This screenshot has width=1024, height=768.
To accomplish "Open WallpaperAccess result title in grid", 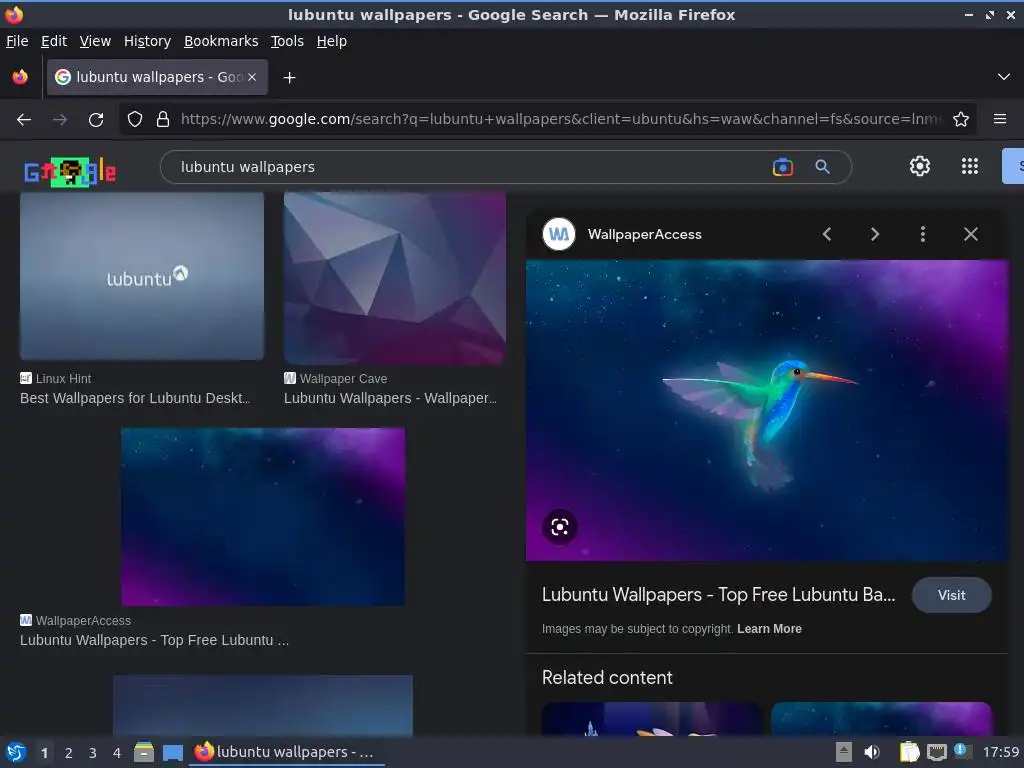I will 154,640.
